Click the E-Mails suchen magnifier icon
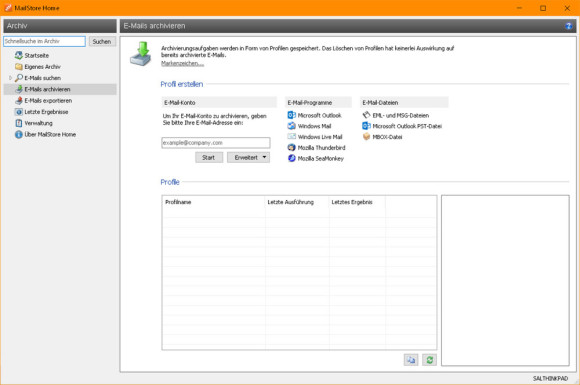 tap(18, 78)
